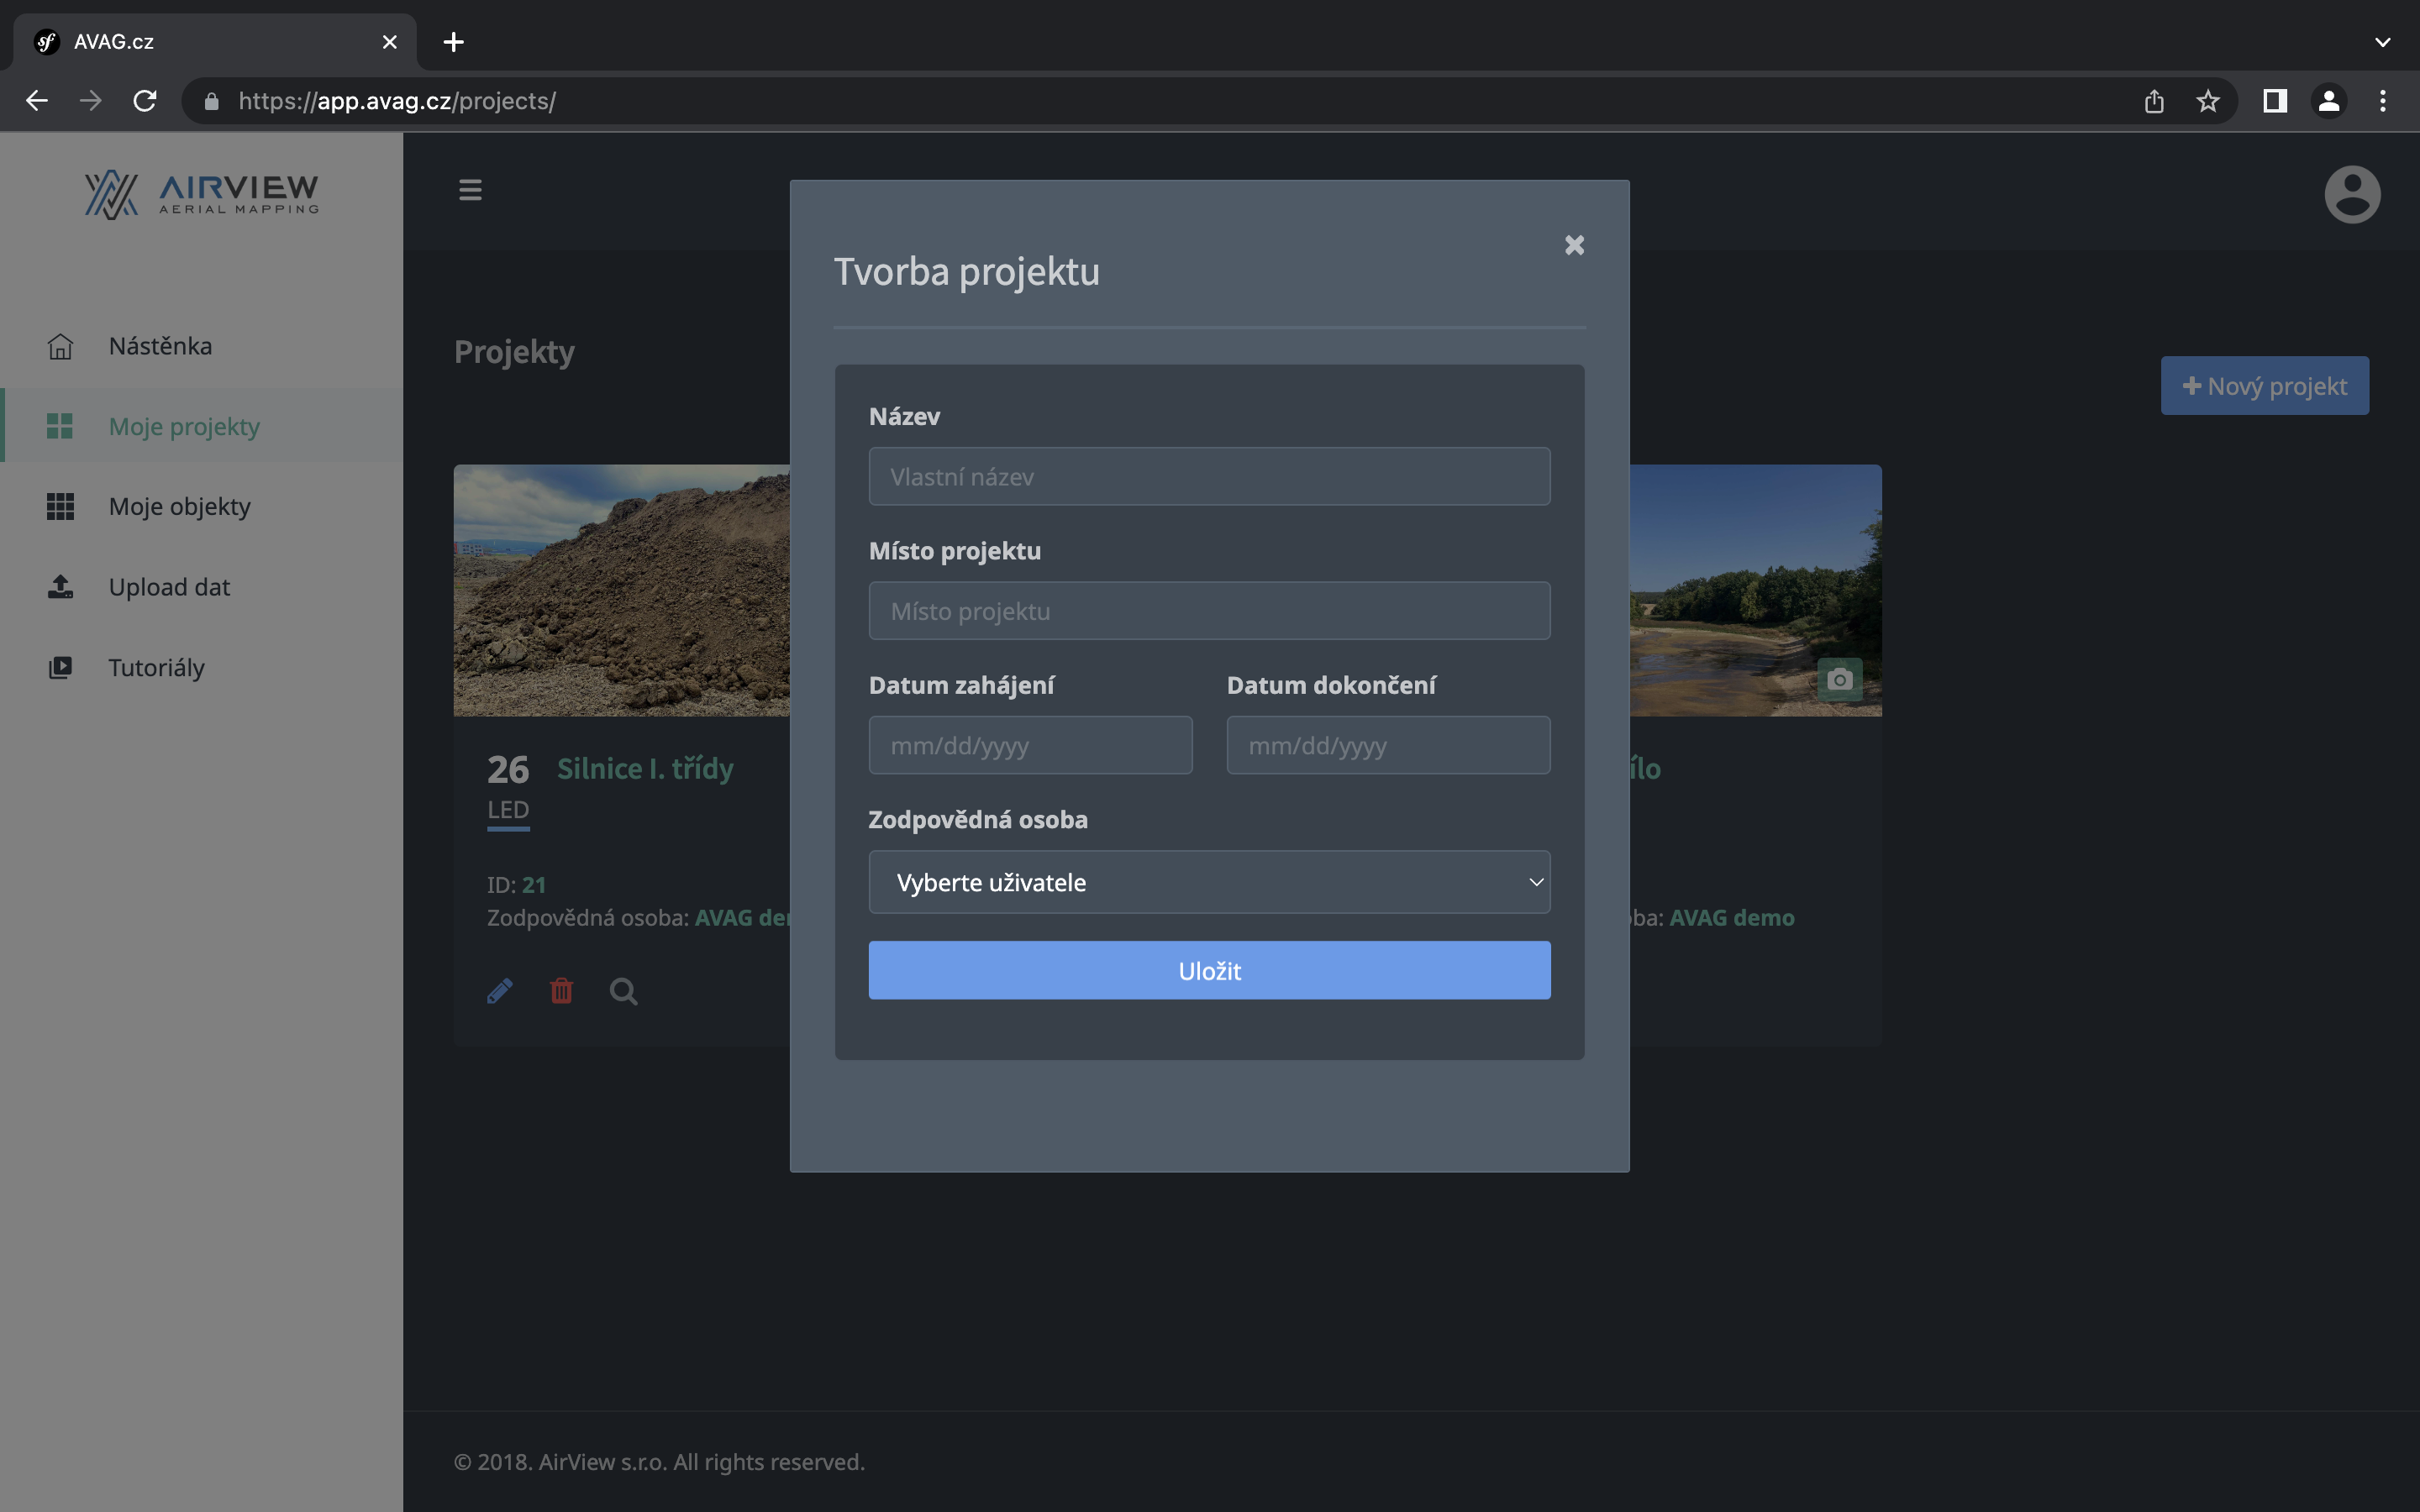
Task: Open browser three-dot menu
Action: (2382, 101)
